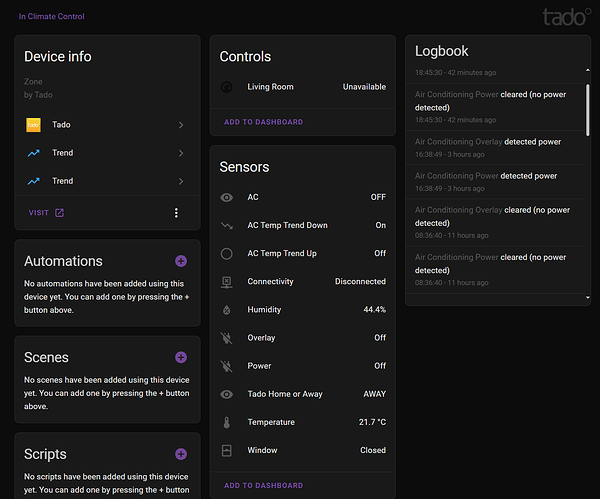Open Tado Home or Away sensor
This screenshot has height=499, width=600.
coord(285,394)
